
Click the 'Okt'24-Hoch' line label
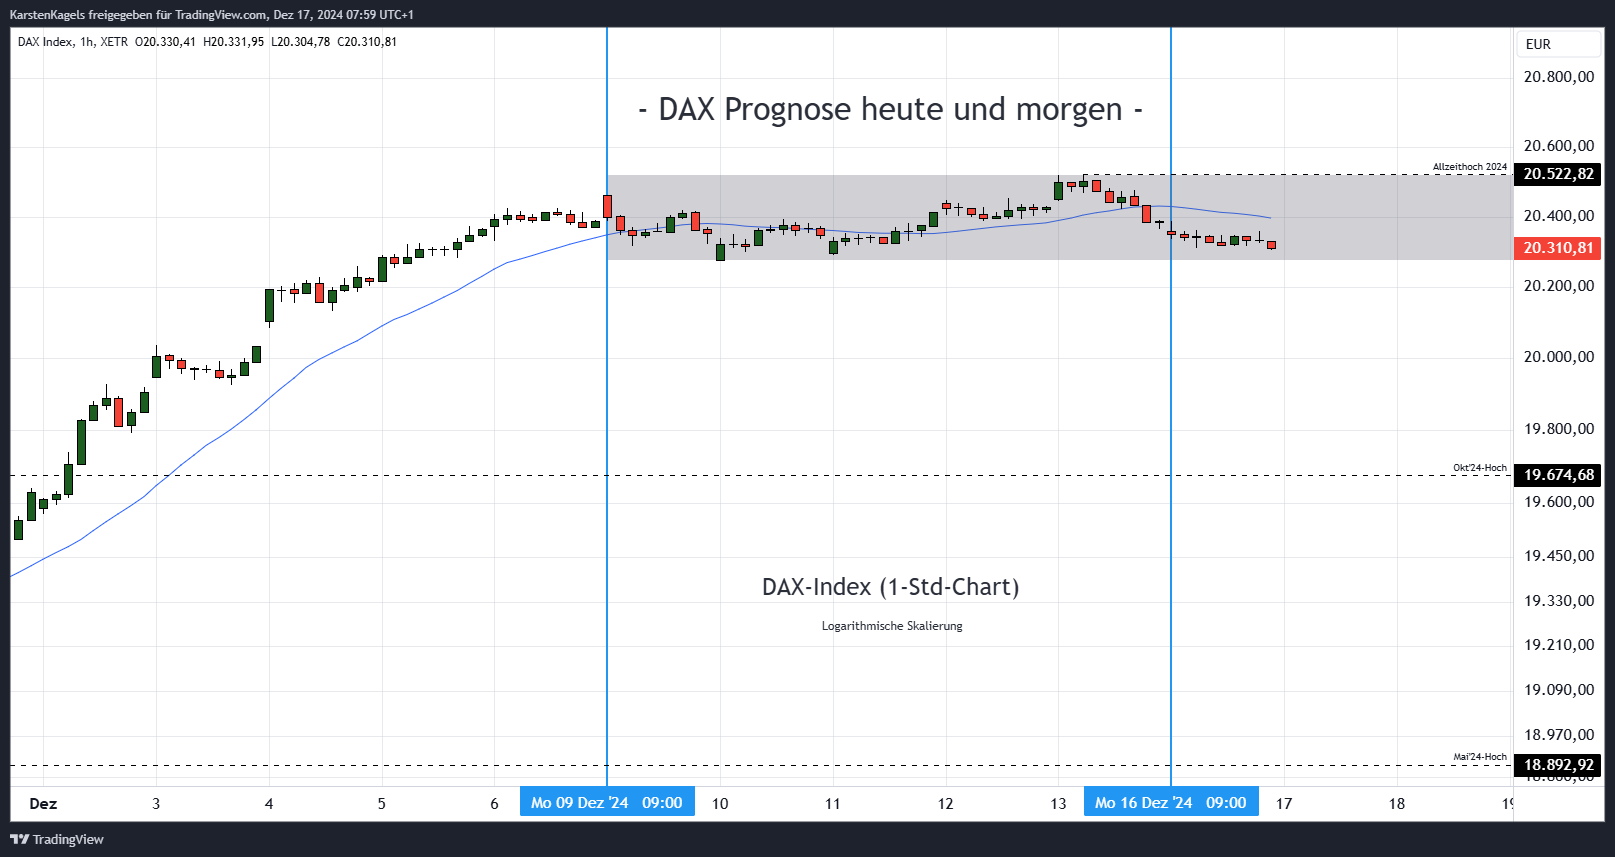[1479, 468]
